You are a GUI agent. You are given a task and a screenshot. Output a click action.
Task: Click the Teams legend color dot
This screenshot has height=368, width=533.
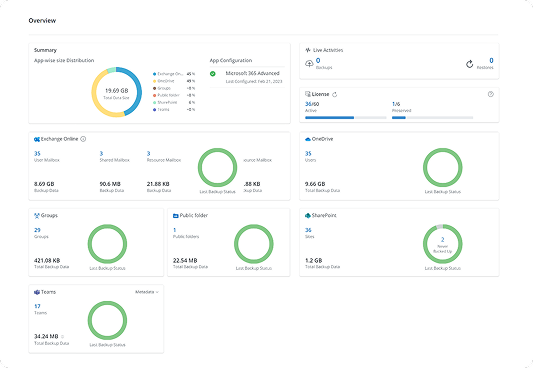(154, 110)
